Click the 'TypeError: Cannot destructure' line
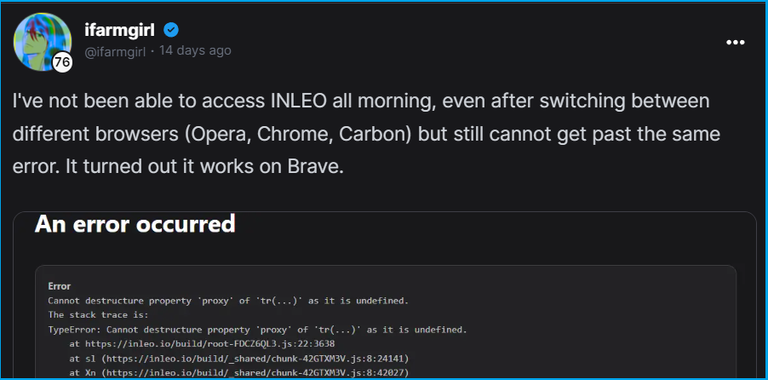The width and height of the screenshot is (768, 380). pos(258,330)
